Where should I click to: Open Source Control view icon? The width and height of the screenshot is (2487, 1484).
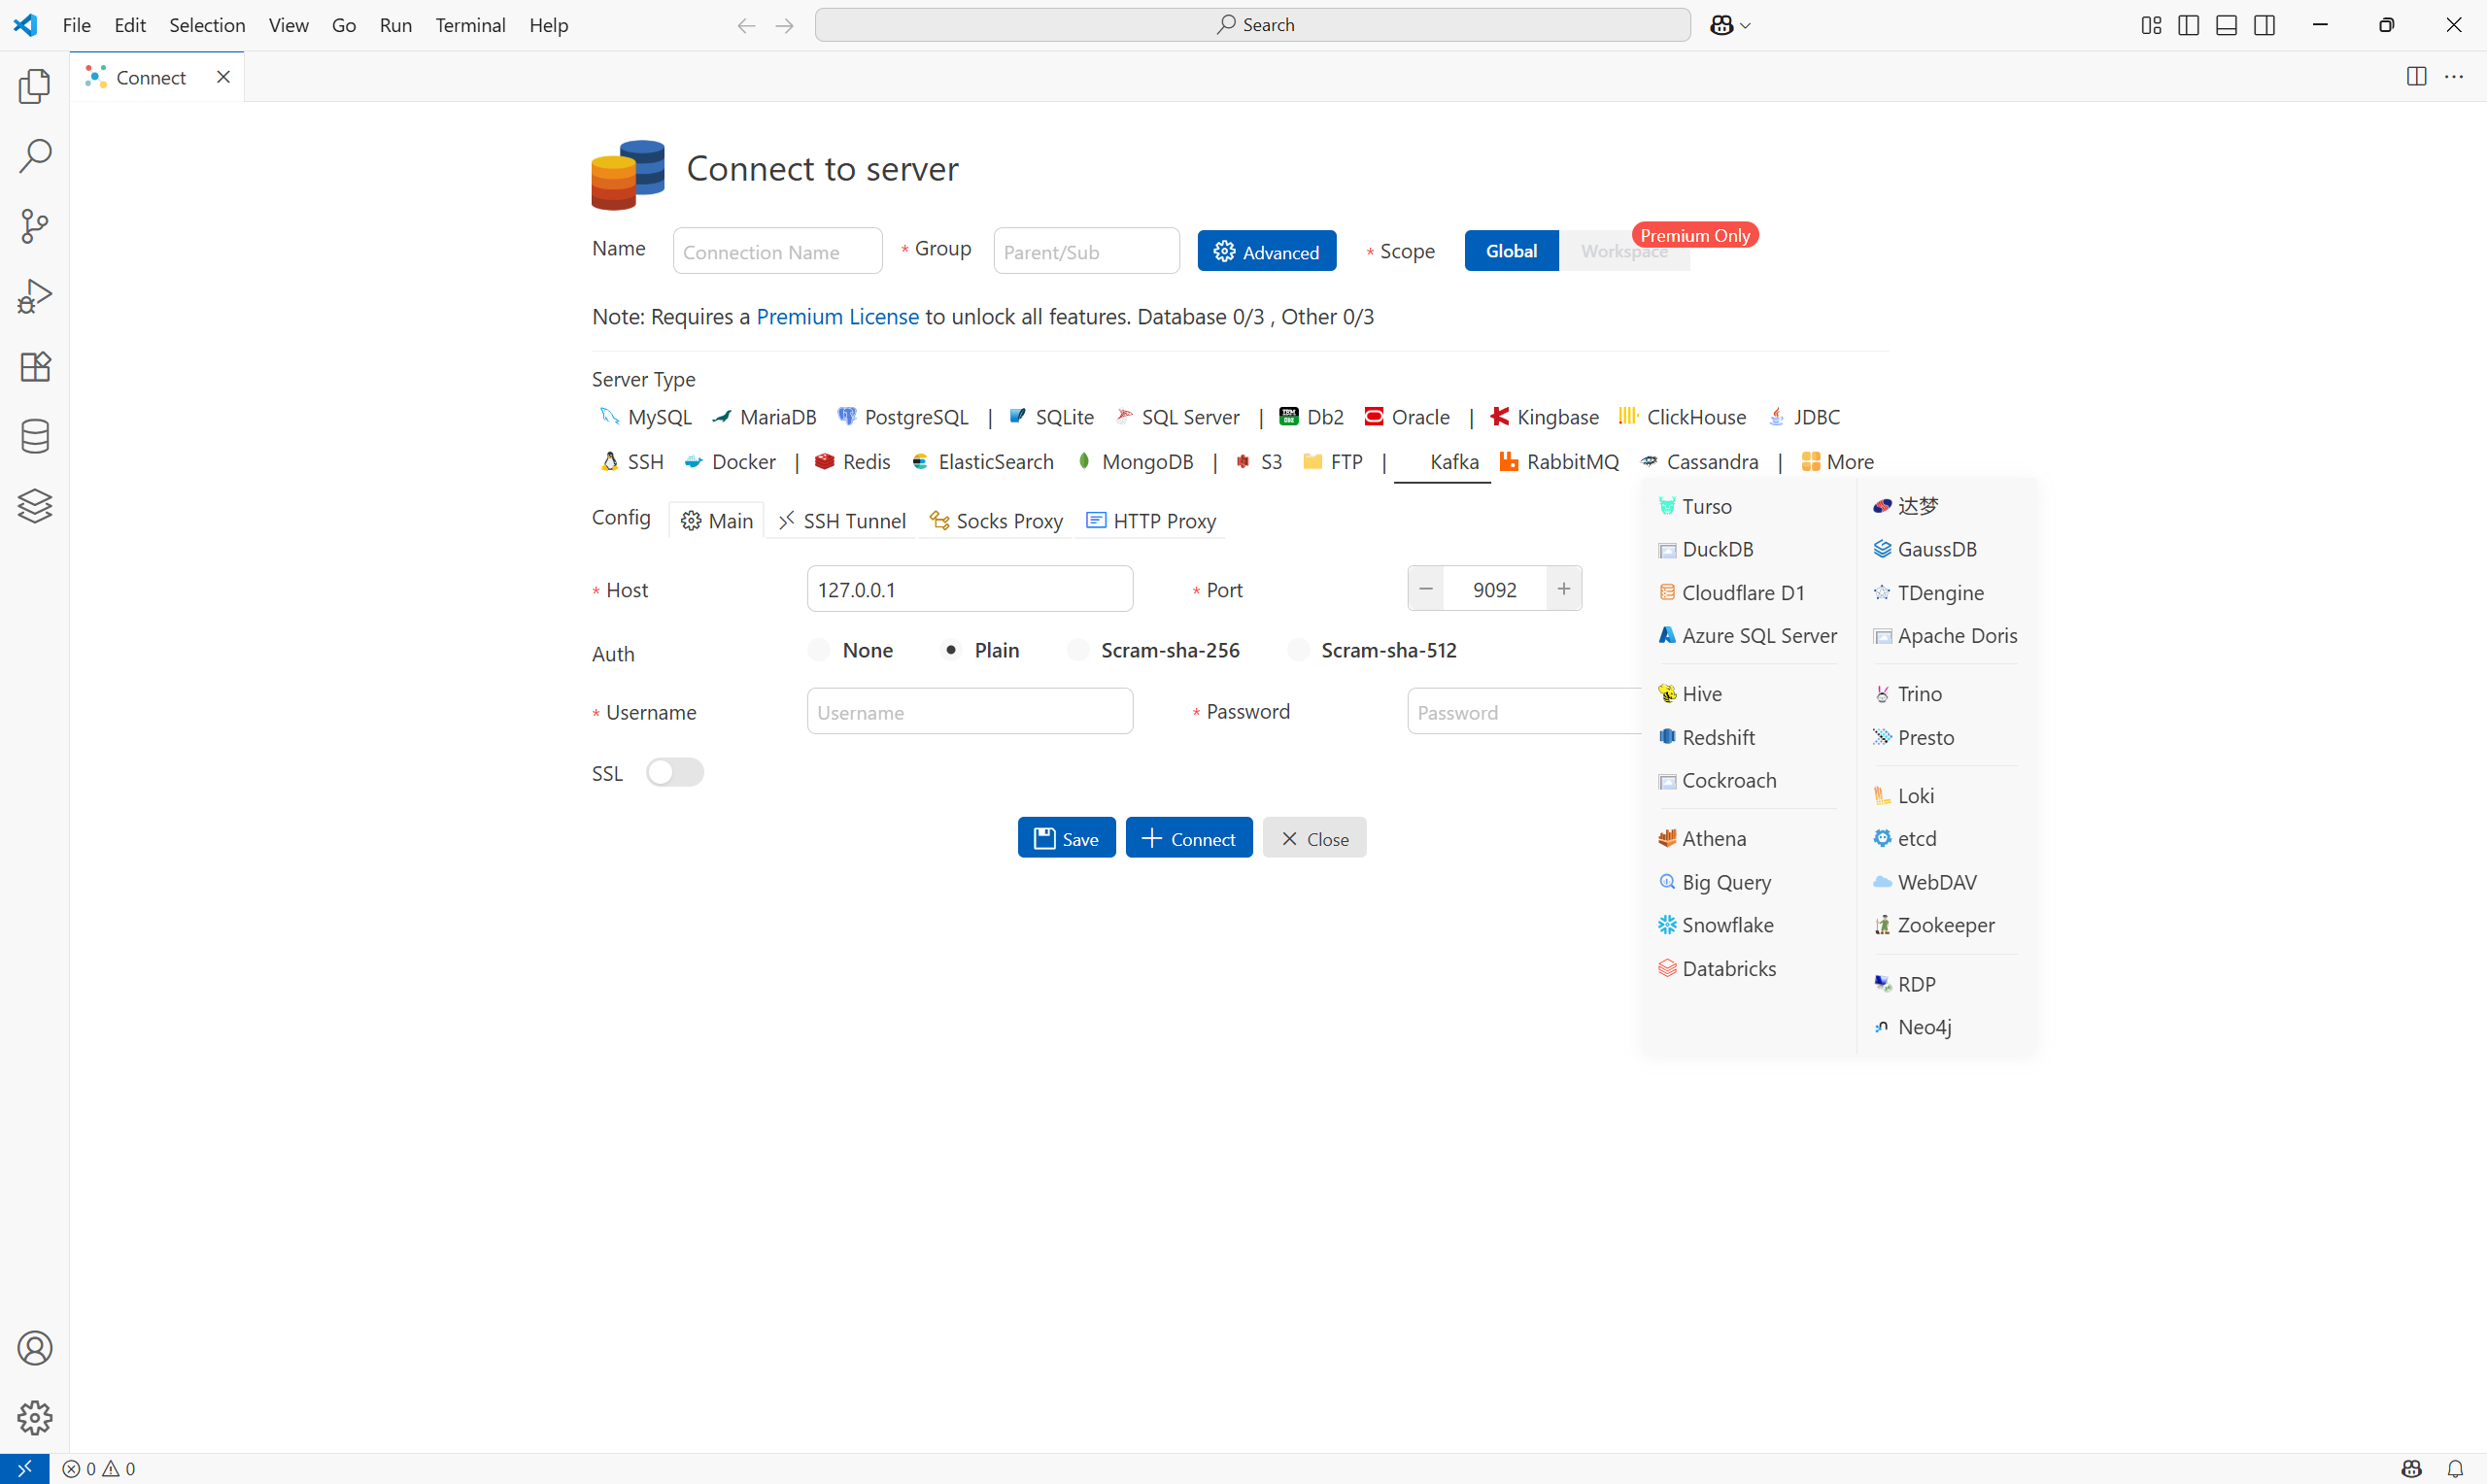click(35, 226)
